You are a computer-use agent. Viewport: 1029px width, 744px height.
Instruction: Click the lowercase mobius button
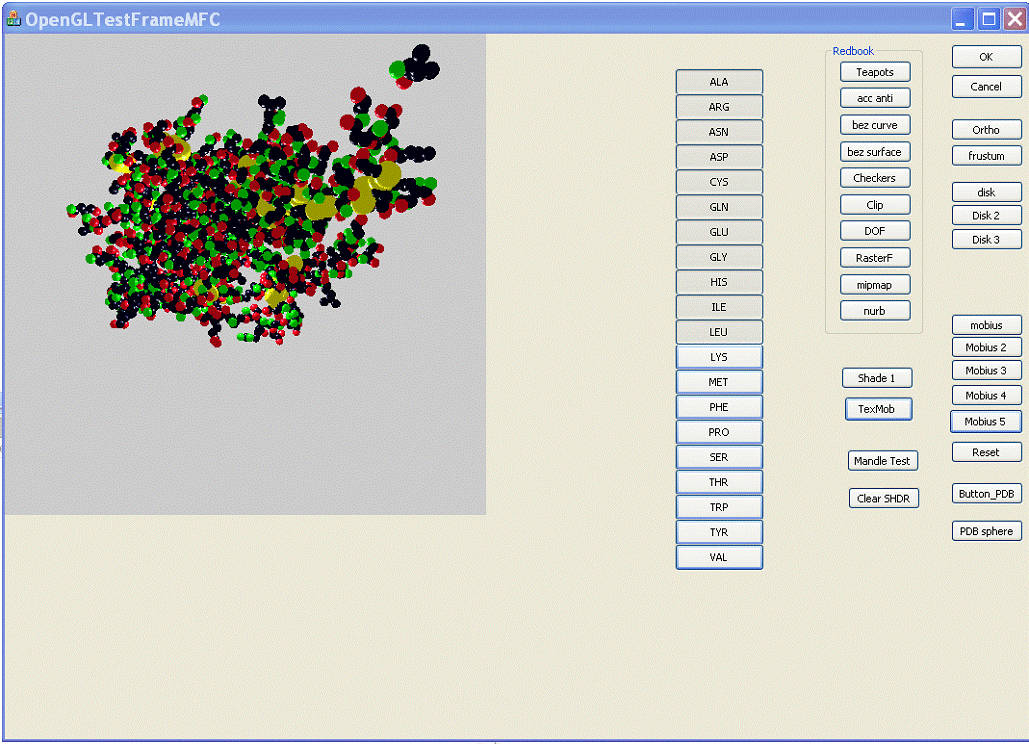coord(986,325)
